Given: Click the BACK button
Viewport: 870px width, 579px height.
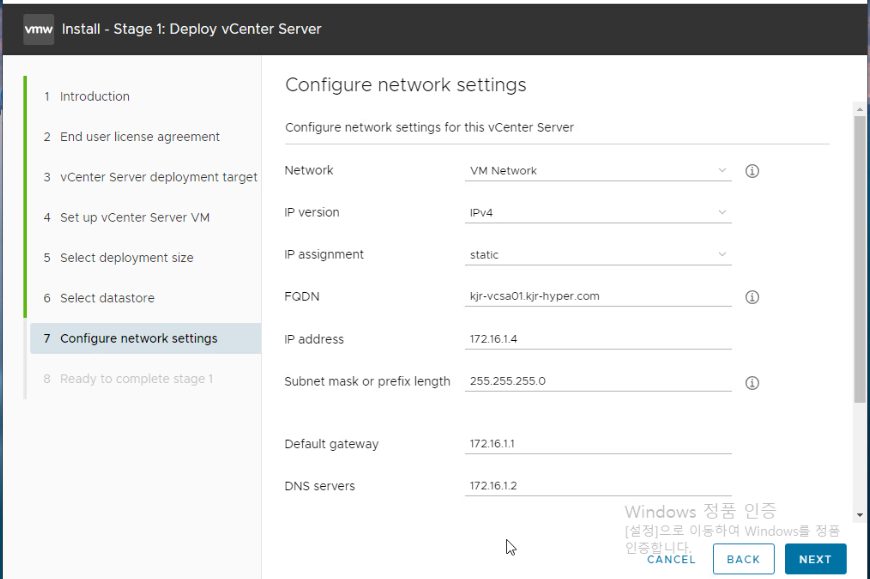Looking at the screenshot, I should click(743, 559).
